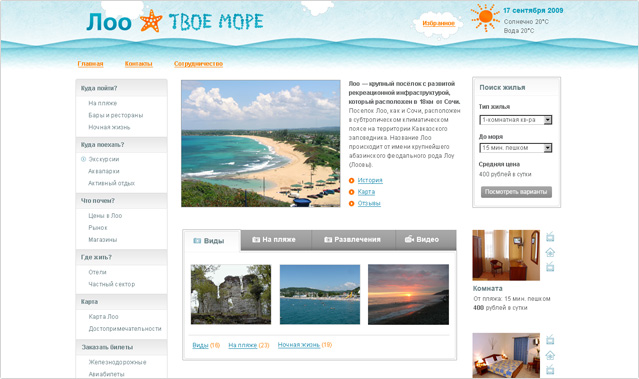Click the house icon beside Комната photo
The image size is (639, 379).
coord(550,252)
